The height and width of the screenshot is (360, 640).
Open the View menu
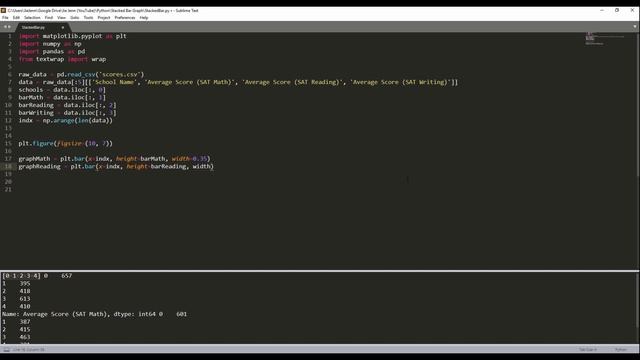tap(61, 18)
